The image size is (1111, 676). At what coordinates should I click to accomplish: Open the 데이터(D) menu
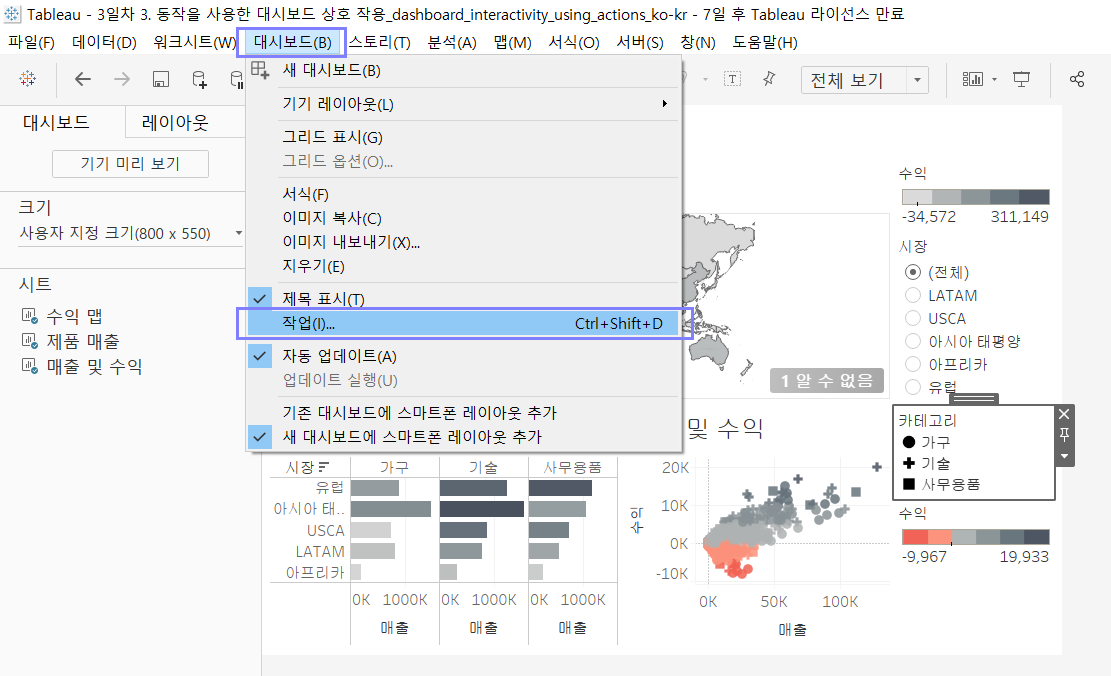click(104, 43)
